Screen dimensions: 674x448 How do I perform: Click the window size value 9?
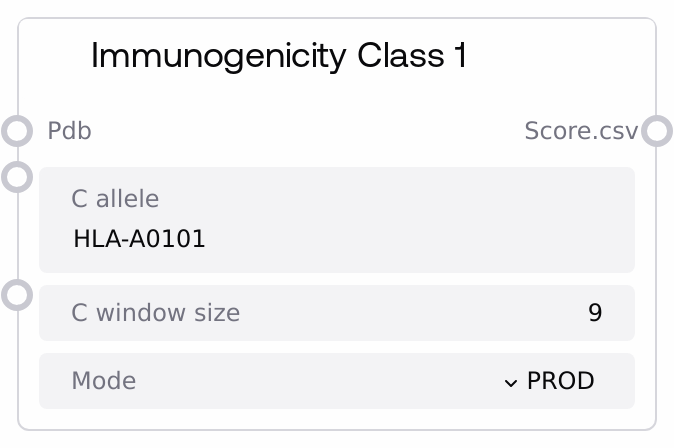[x=595, y=313]
